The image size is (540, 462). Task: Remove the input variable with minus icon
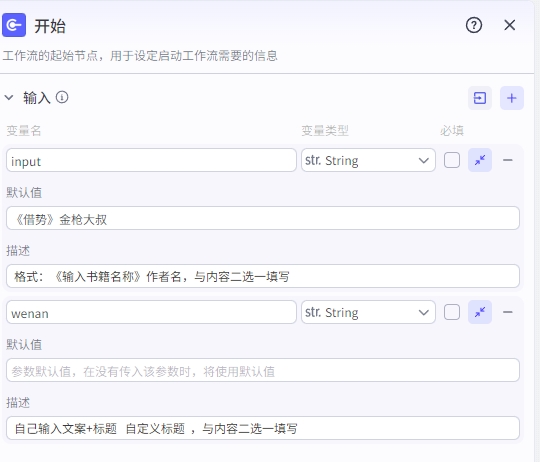pyautogui.click(x=508, y=160)
